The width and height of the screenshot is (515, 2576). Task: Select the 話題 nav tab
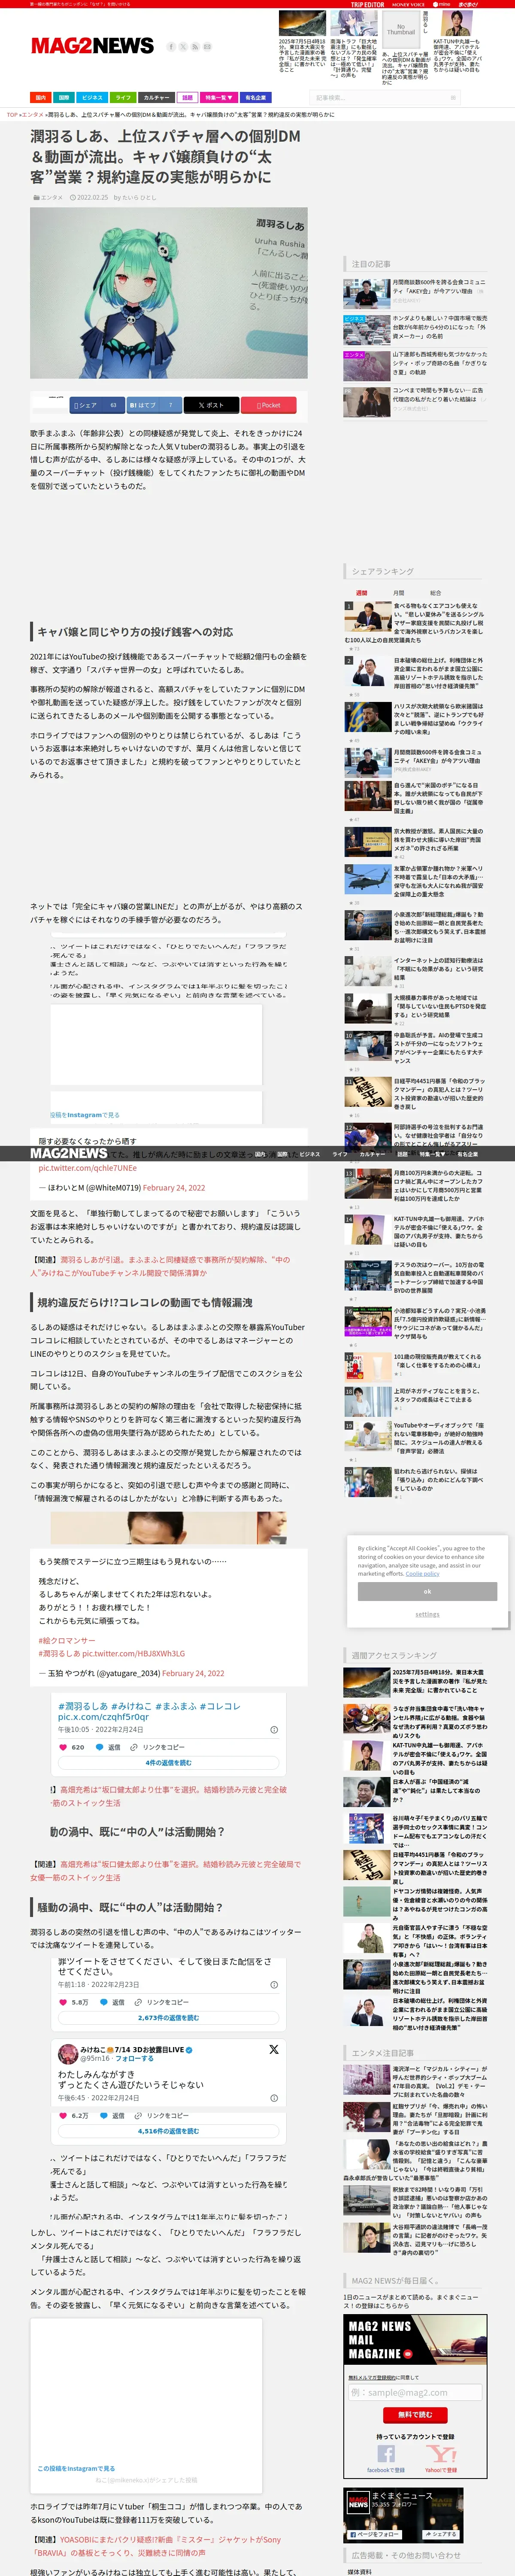pyautogui.click(x=187, y=98)
